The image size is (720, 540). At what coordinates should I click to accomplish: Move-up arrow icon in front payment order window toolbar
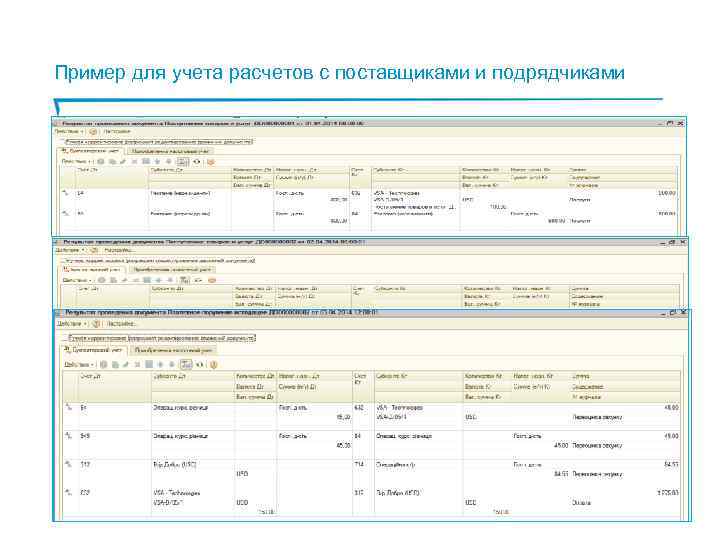(x=160, y=365)
